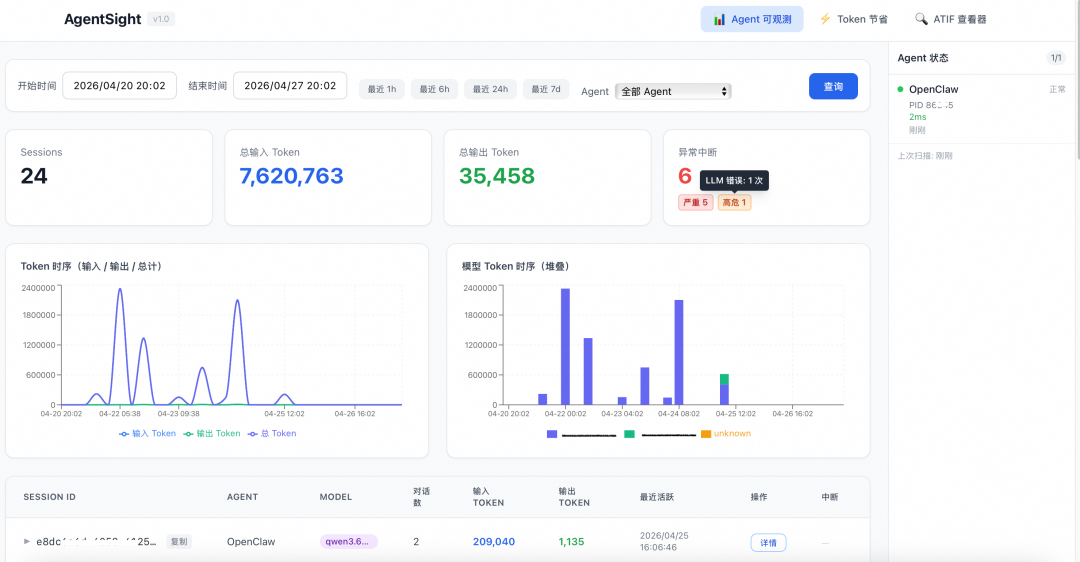This screenshot has width=1080, height=562.
Task: Click the red 异常中断 count 6
Action: [685, 176]
